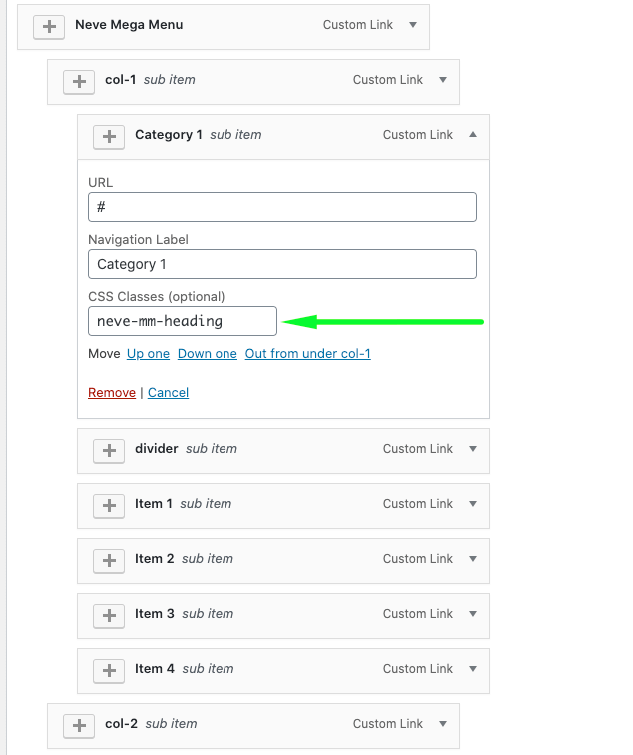The width and height of the screenshot is (633, 755).
Task: Click the Down one move link
Action: (x=207, y=354)
